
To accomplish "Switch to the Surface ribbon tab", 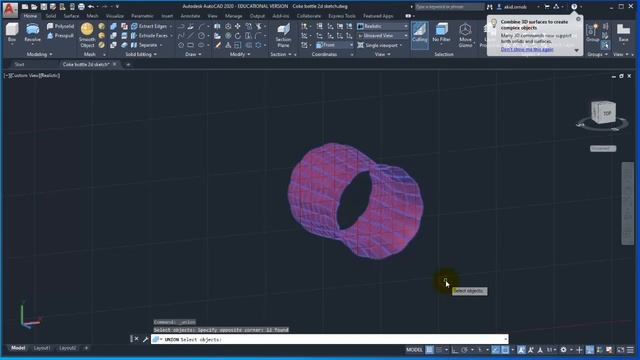I will 71,16.
